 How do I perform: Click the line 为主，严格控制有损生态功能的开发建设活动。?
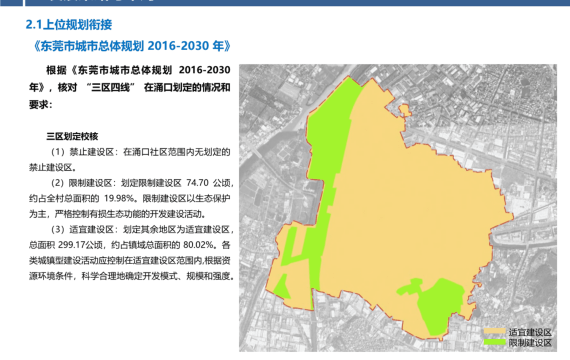pos(119,214)
